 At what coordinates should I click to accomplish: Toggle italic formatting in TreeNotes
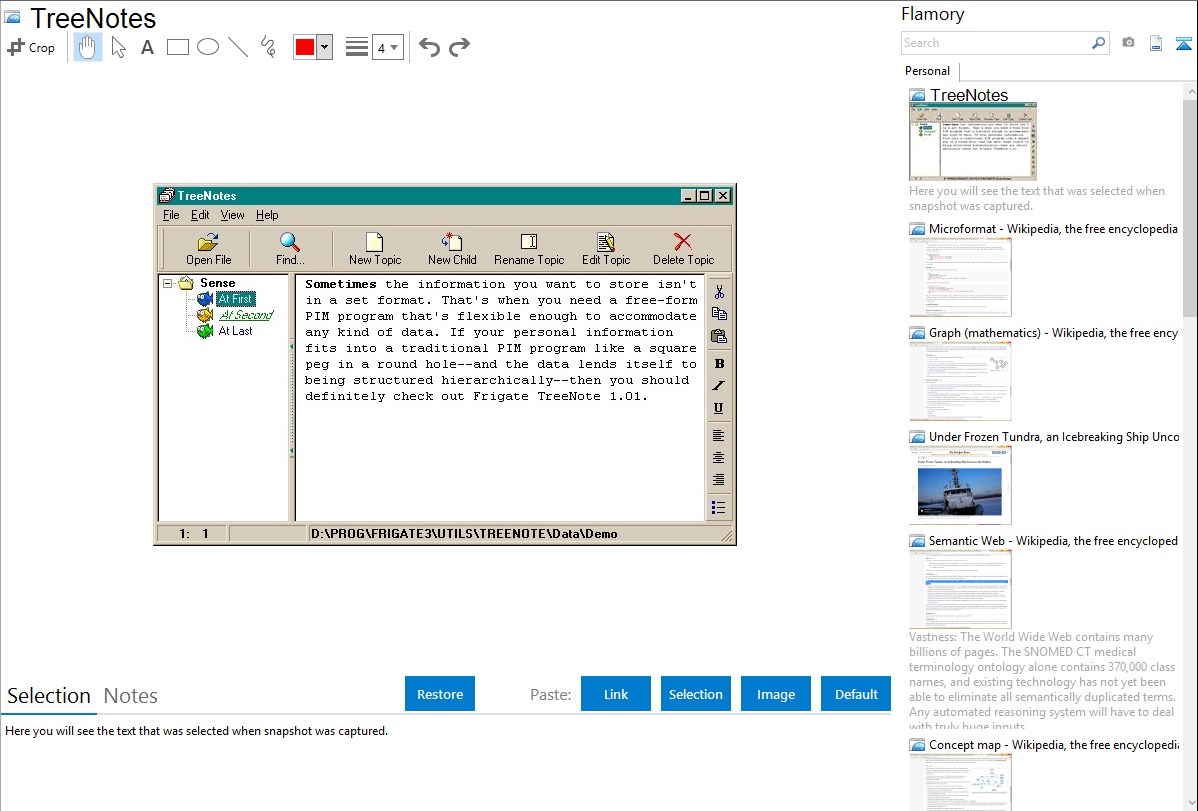(x=719, y=386)
